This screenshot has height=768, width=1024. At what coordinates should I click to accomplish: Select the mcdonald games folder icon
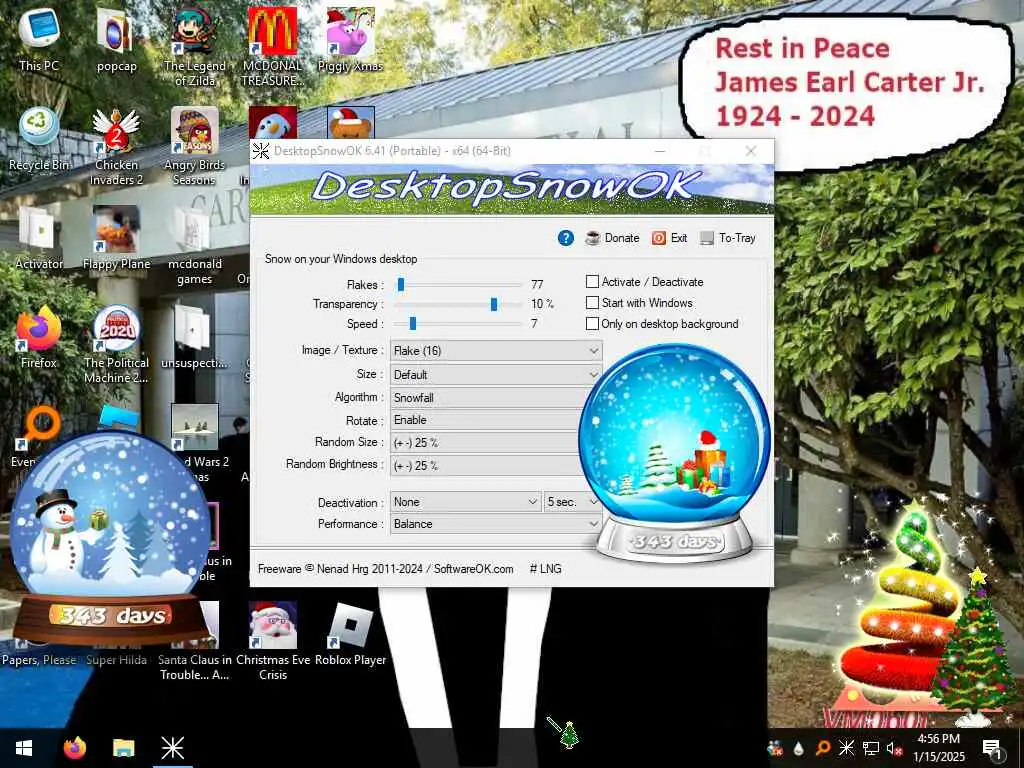pyautogui.click(x=195, y=246)
